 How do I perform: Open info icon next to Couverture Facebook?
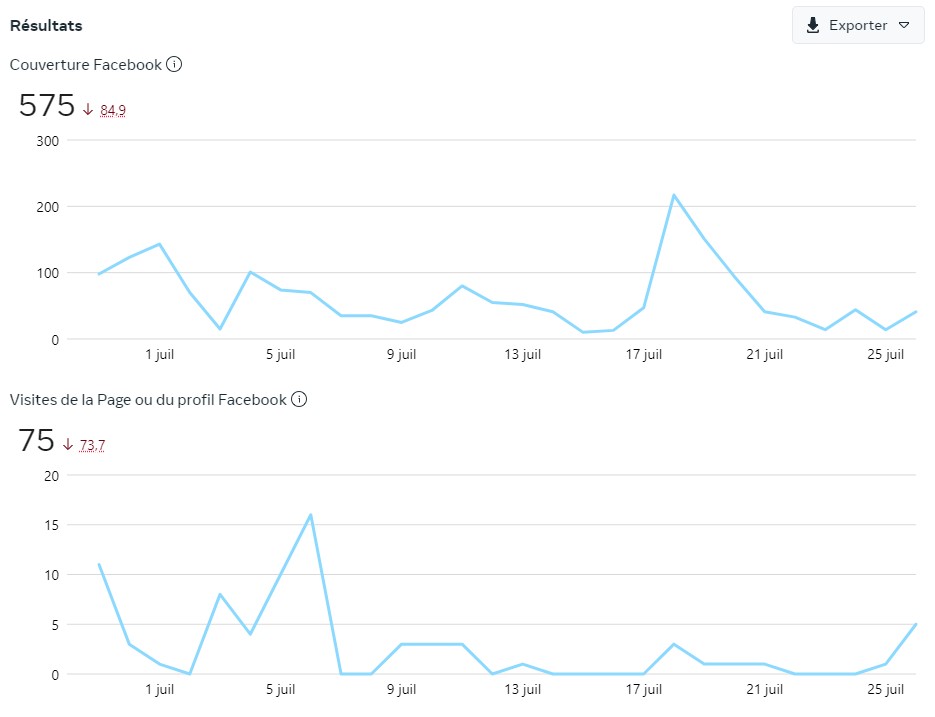click(174, 64)
